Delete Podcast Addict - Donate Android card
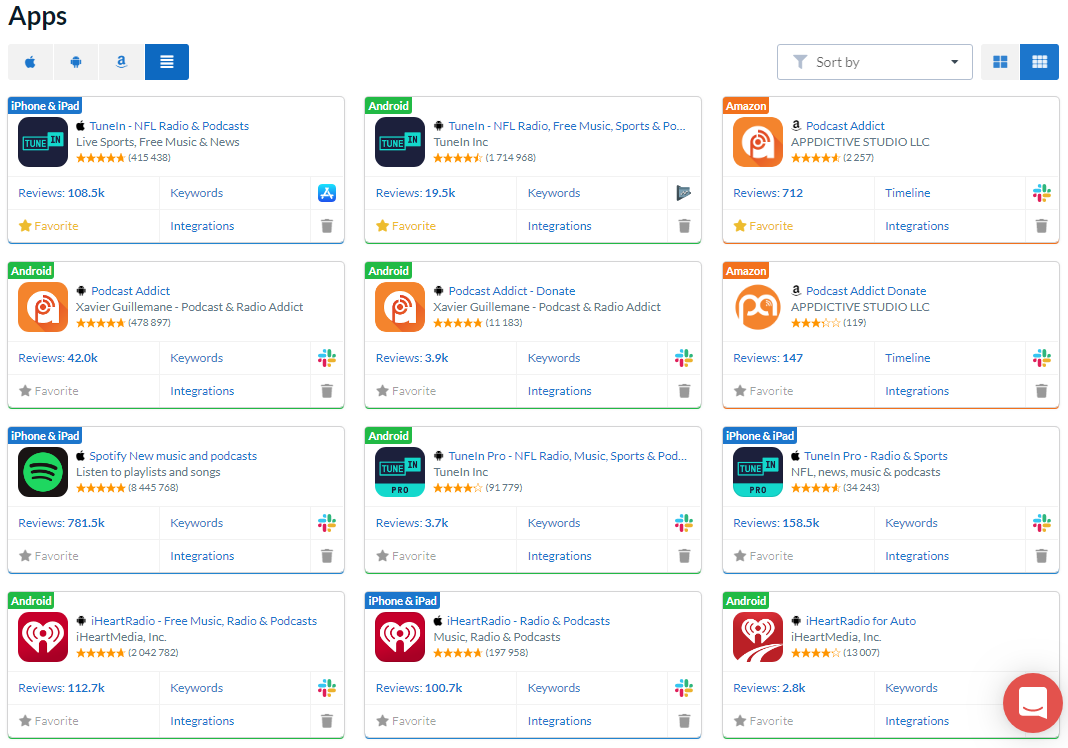The width and height of the screenshot is (1068, 748). (685, 390)
